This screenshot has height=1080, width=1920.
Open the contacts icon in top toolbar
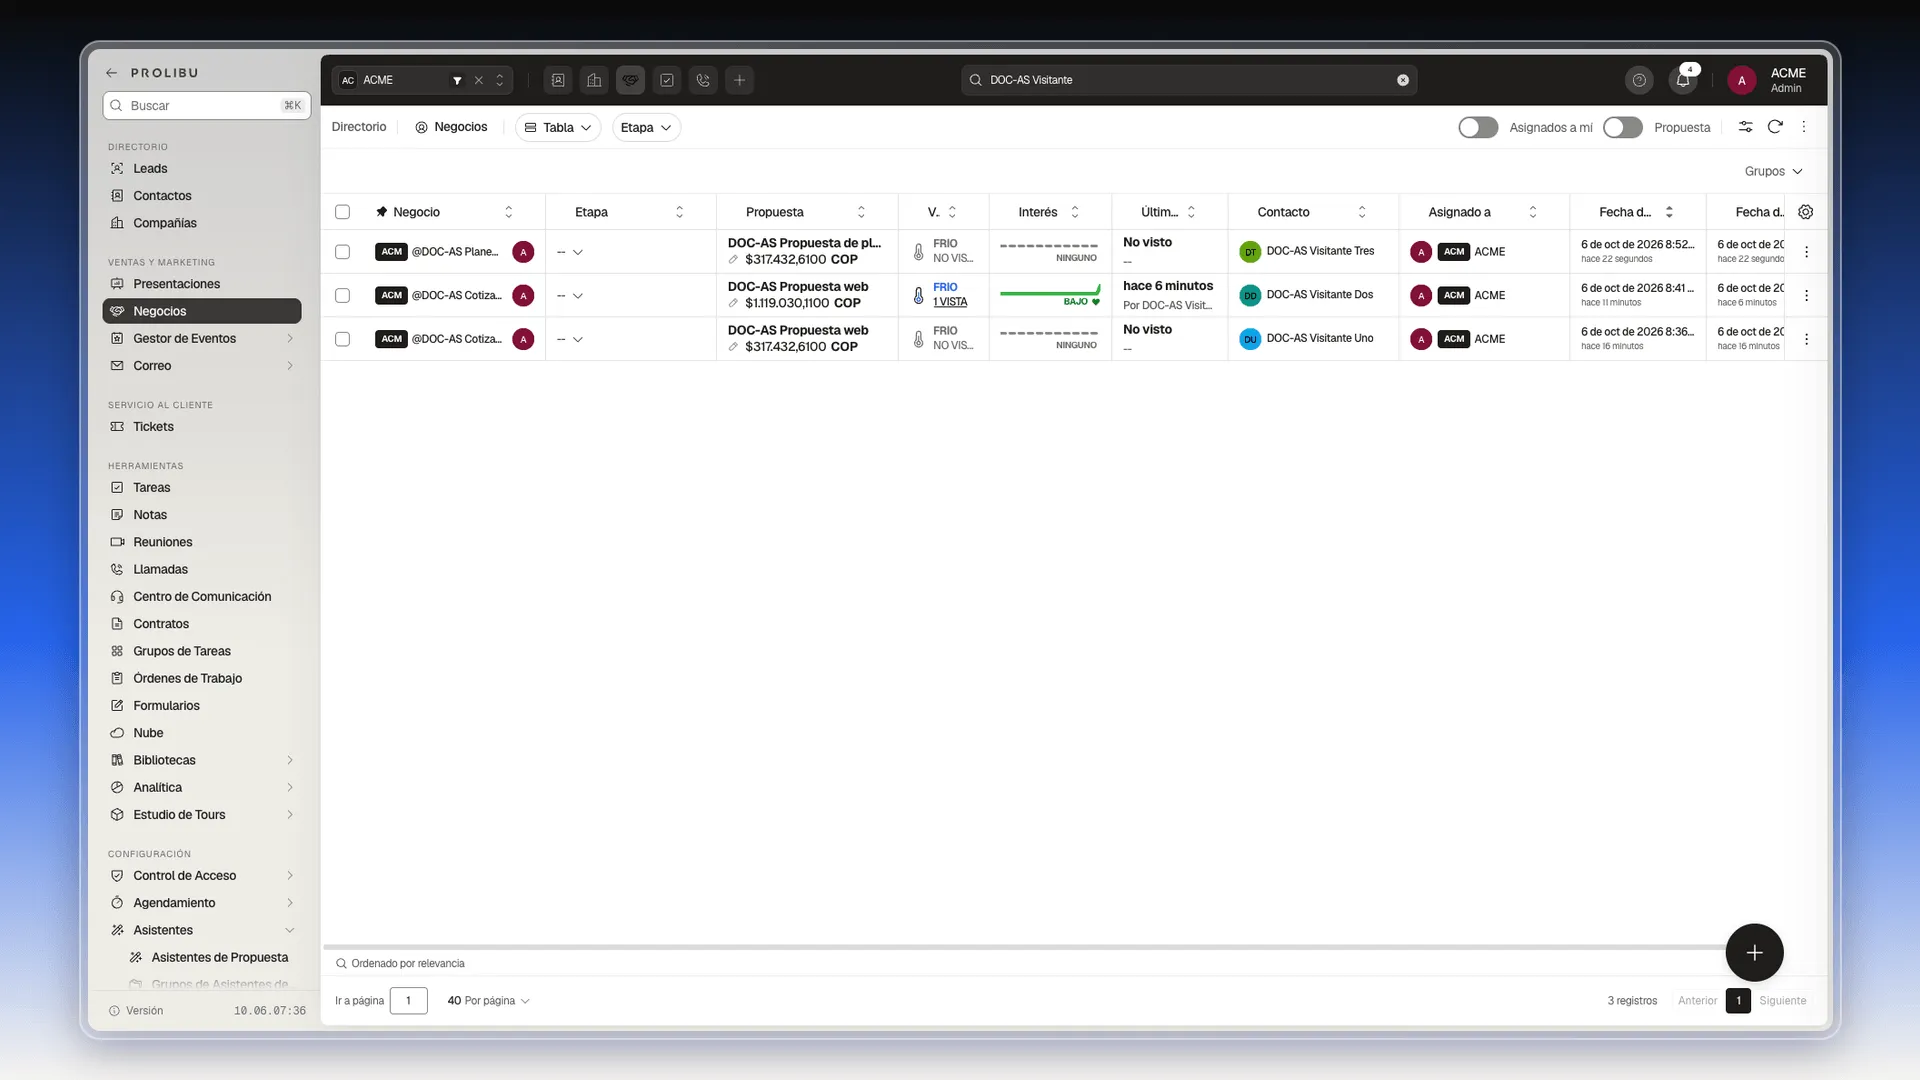click(x=558, y=80)
